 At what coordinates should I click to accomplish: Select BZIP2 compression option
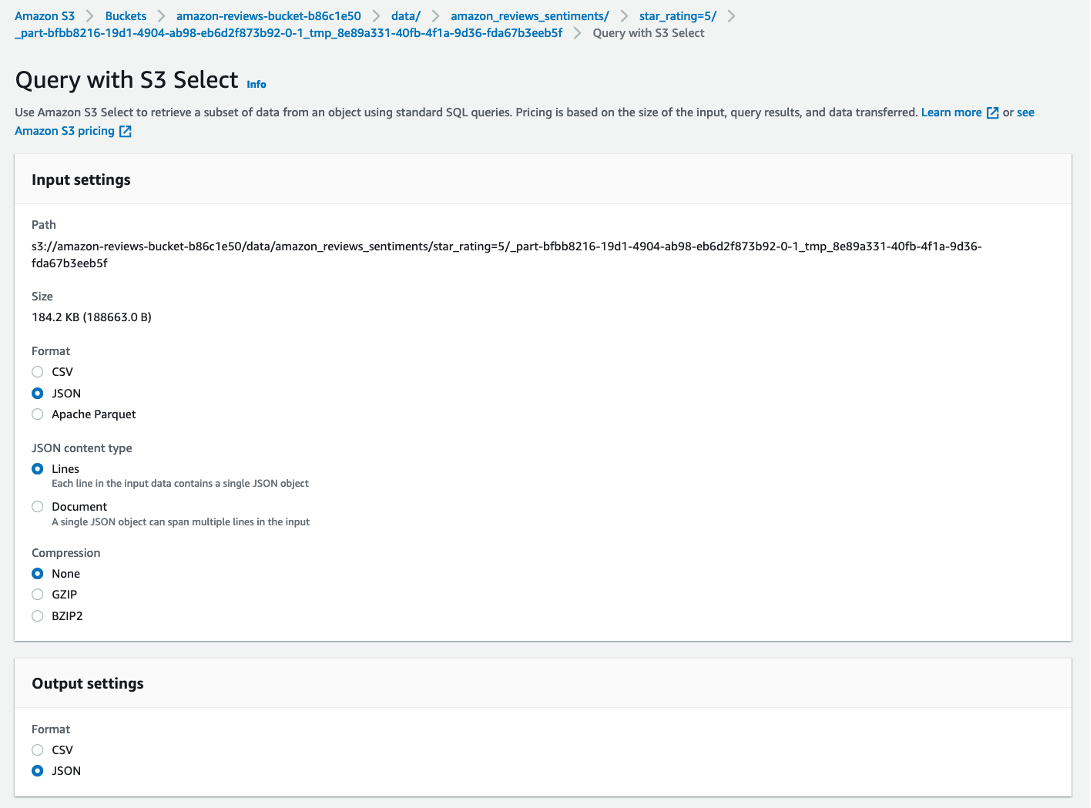coord(38,616)
